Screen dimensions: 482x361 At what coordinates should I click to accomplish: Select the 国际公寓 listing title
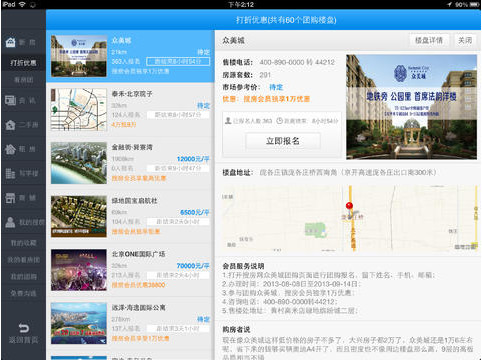click(138, 307)
